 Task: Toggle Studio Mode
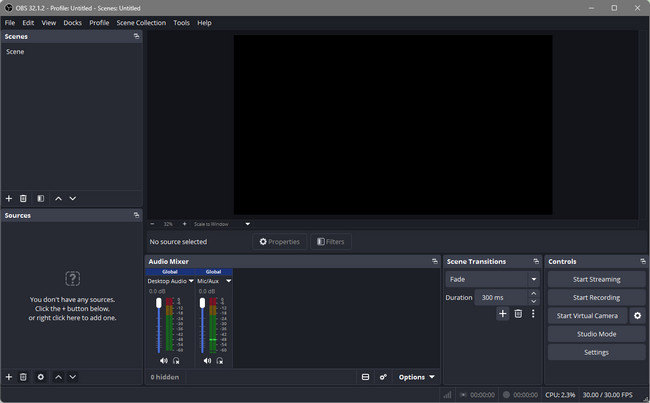click(x=596, y=334)
